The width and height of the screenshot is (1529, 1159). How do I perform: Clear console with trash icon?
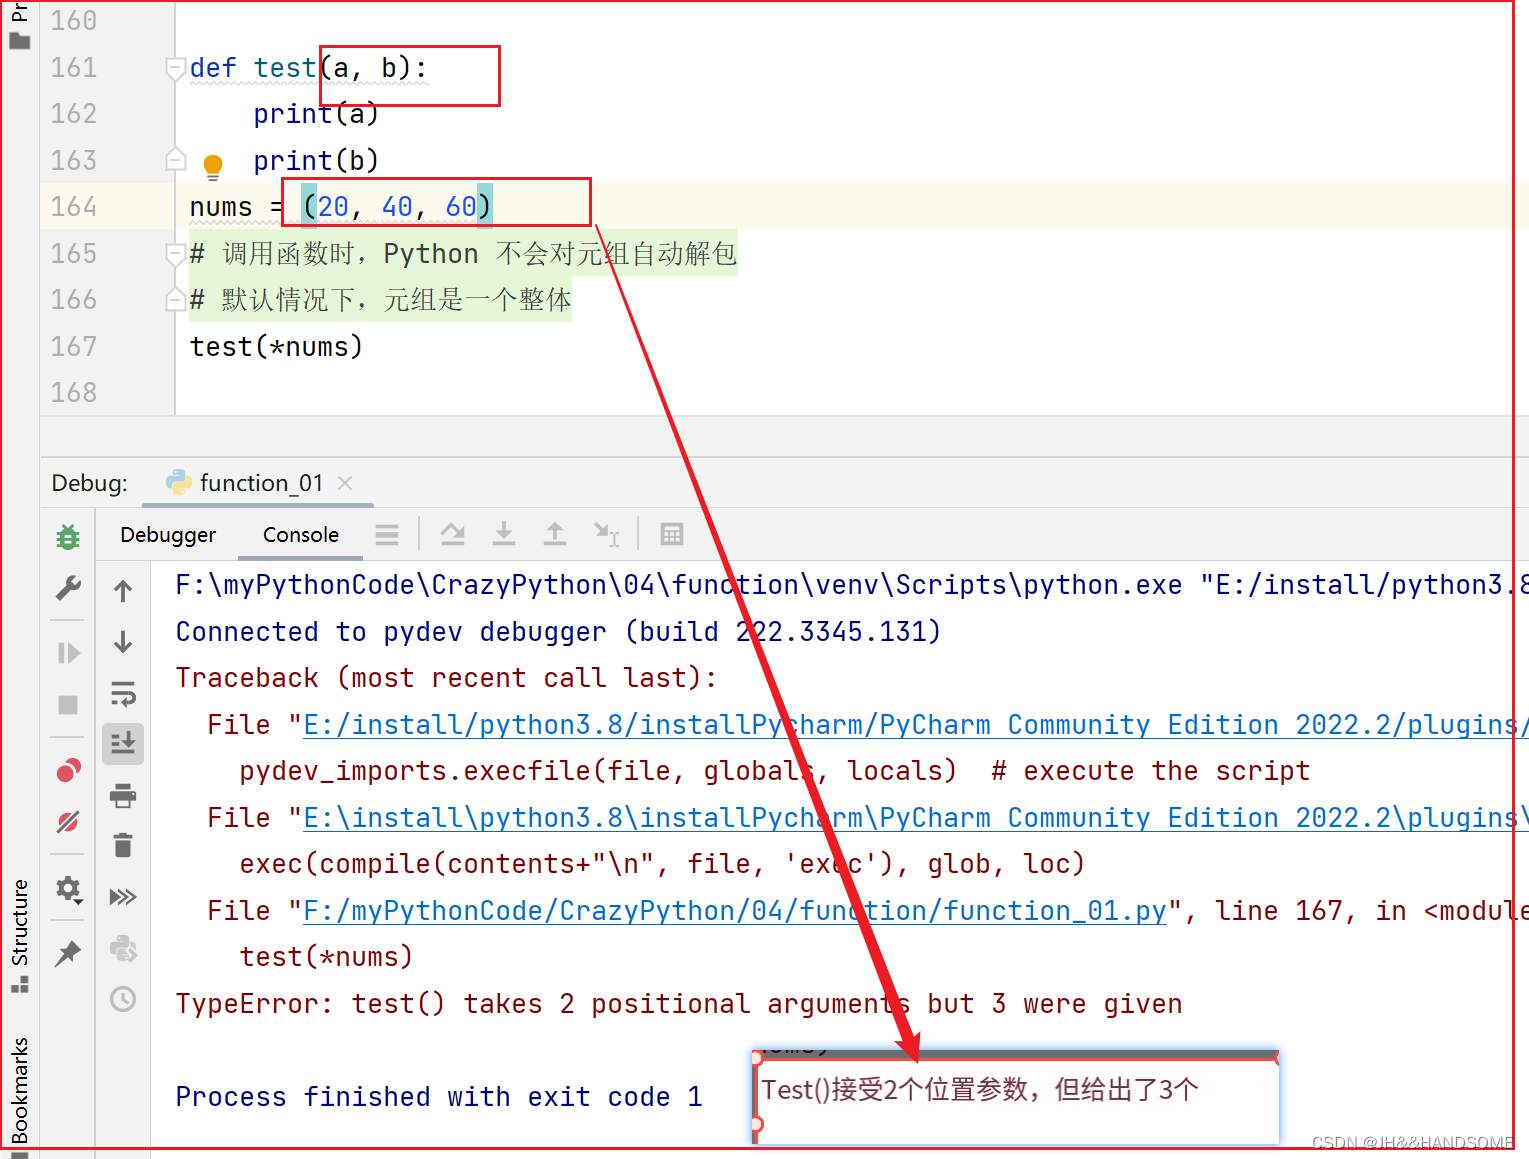point(123,846)
